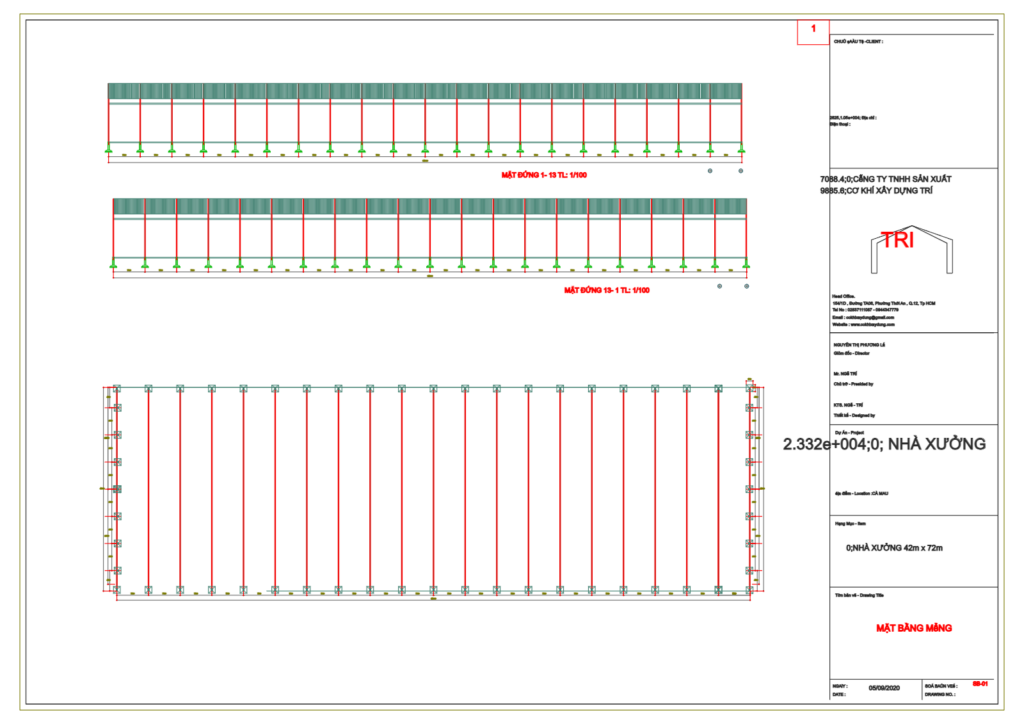Viewport: 1024px width, 724px height.
Task: Click the red sheet number "1" box
Action: point(813,32)
